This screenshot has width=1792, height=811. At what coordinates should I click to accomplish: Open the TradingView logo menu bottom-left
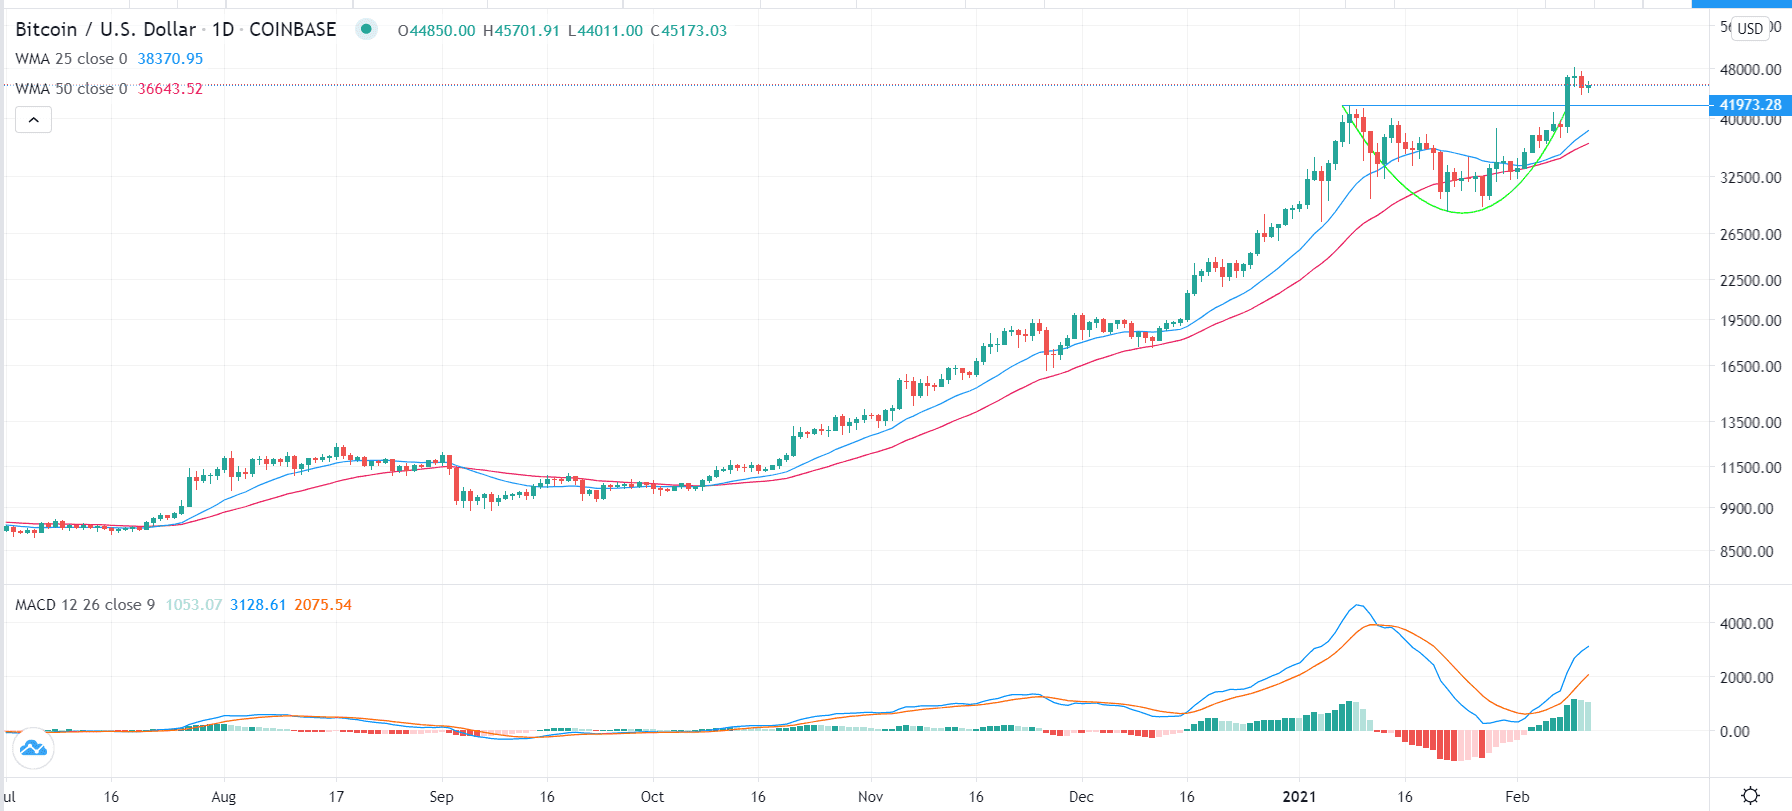click(x=34, y=747)
